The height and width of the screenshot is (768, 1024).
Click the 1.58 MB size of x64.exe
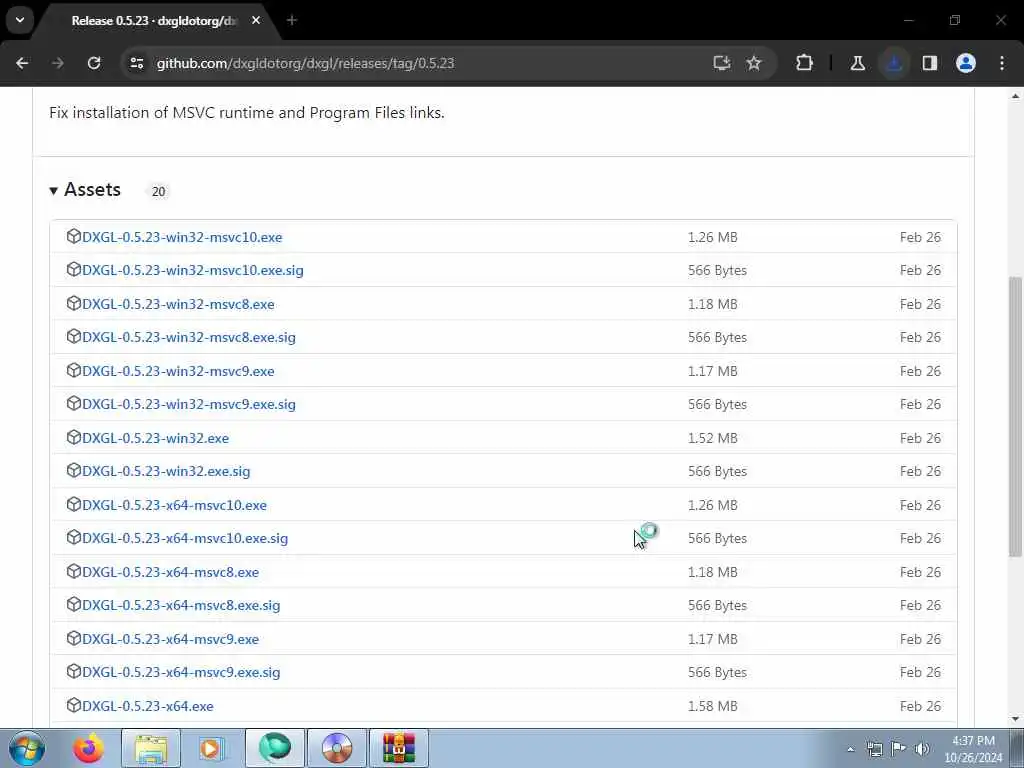pyautogui.click(x=712, y=707)
